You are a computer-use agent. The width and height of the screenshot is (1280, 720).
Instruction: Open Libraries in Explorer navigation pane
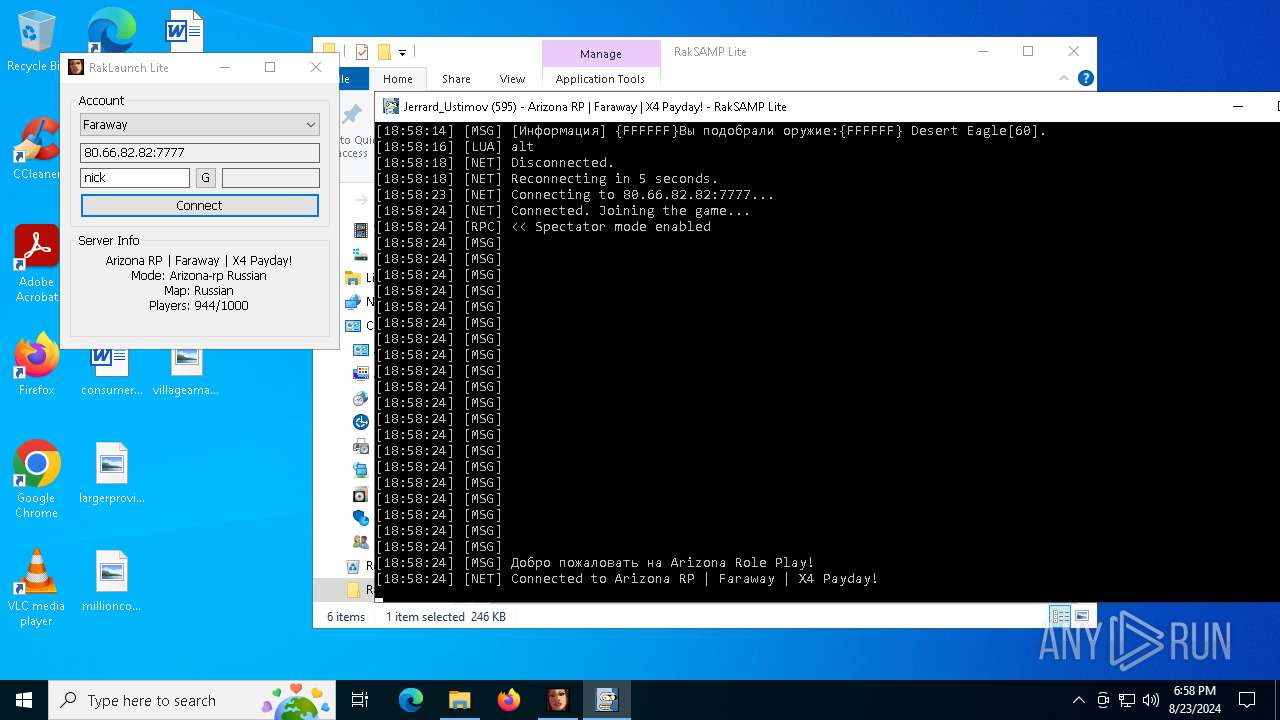[x=359, y=278]
